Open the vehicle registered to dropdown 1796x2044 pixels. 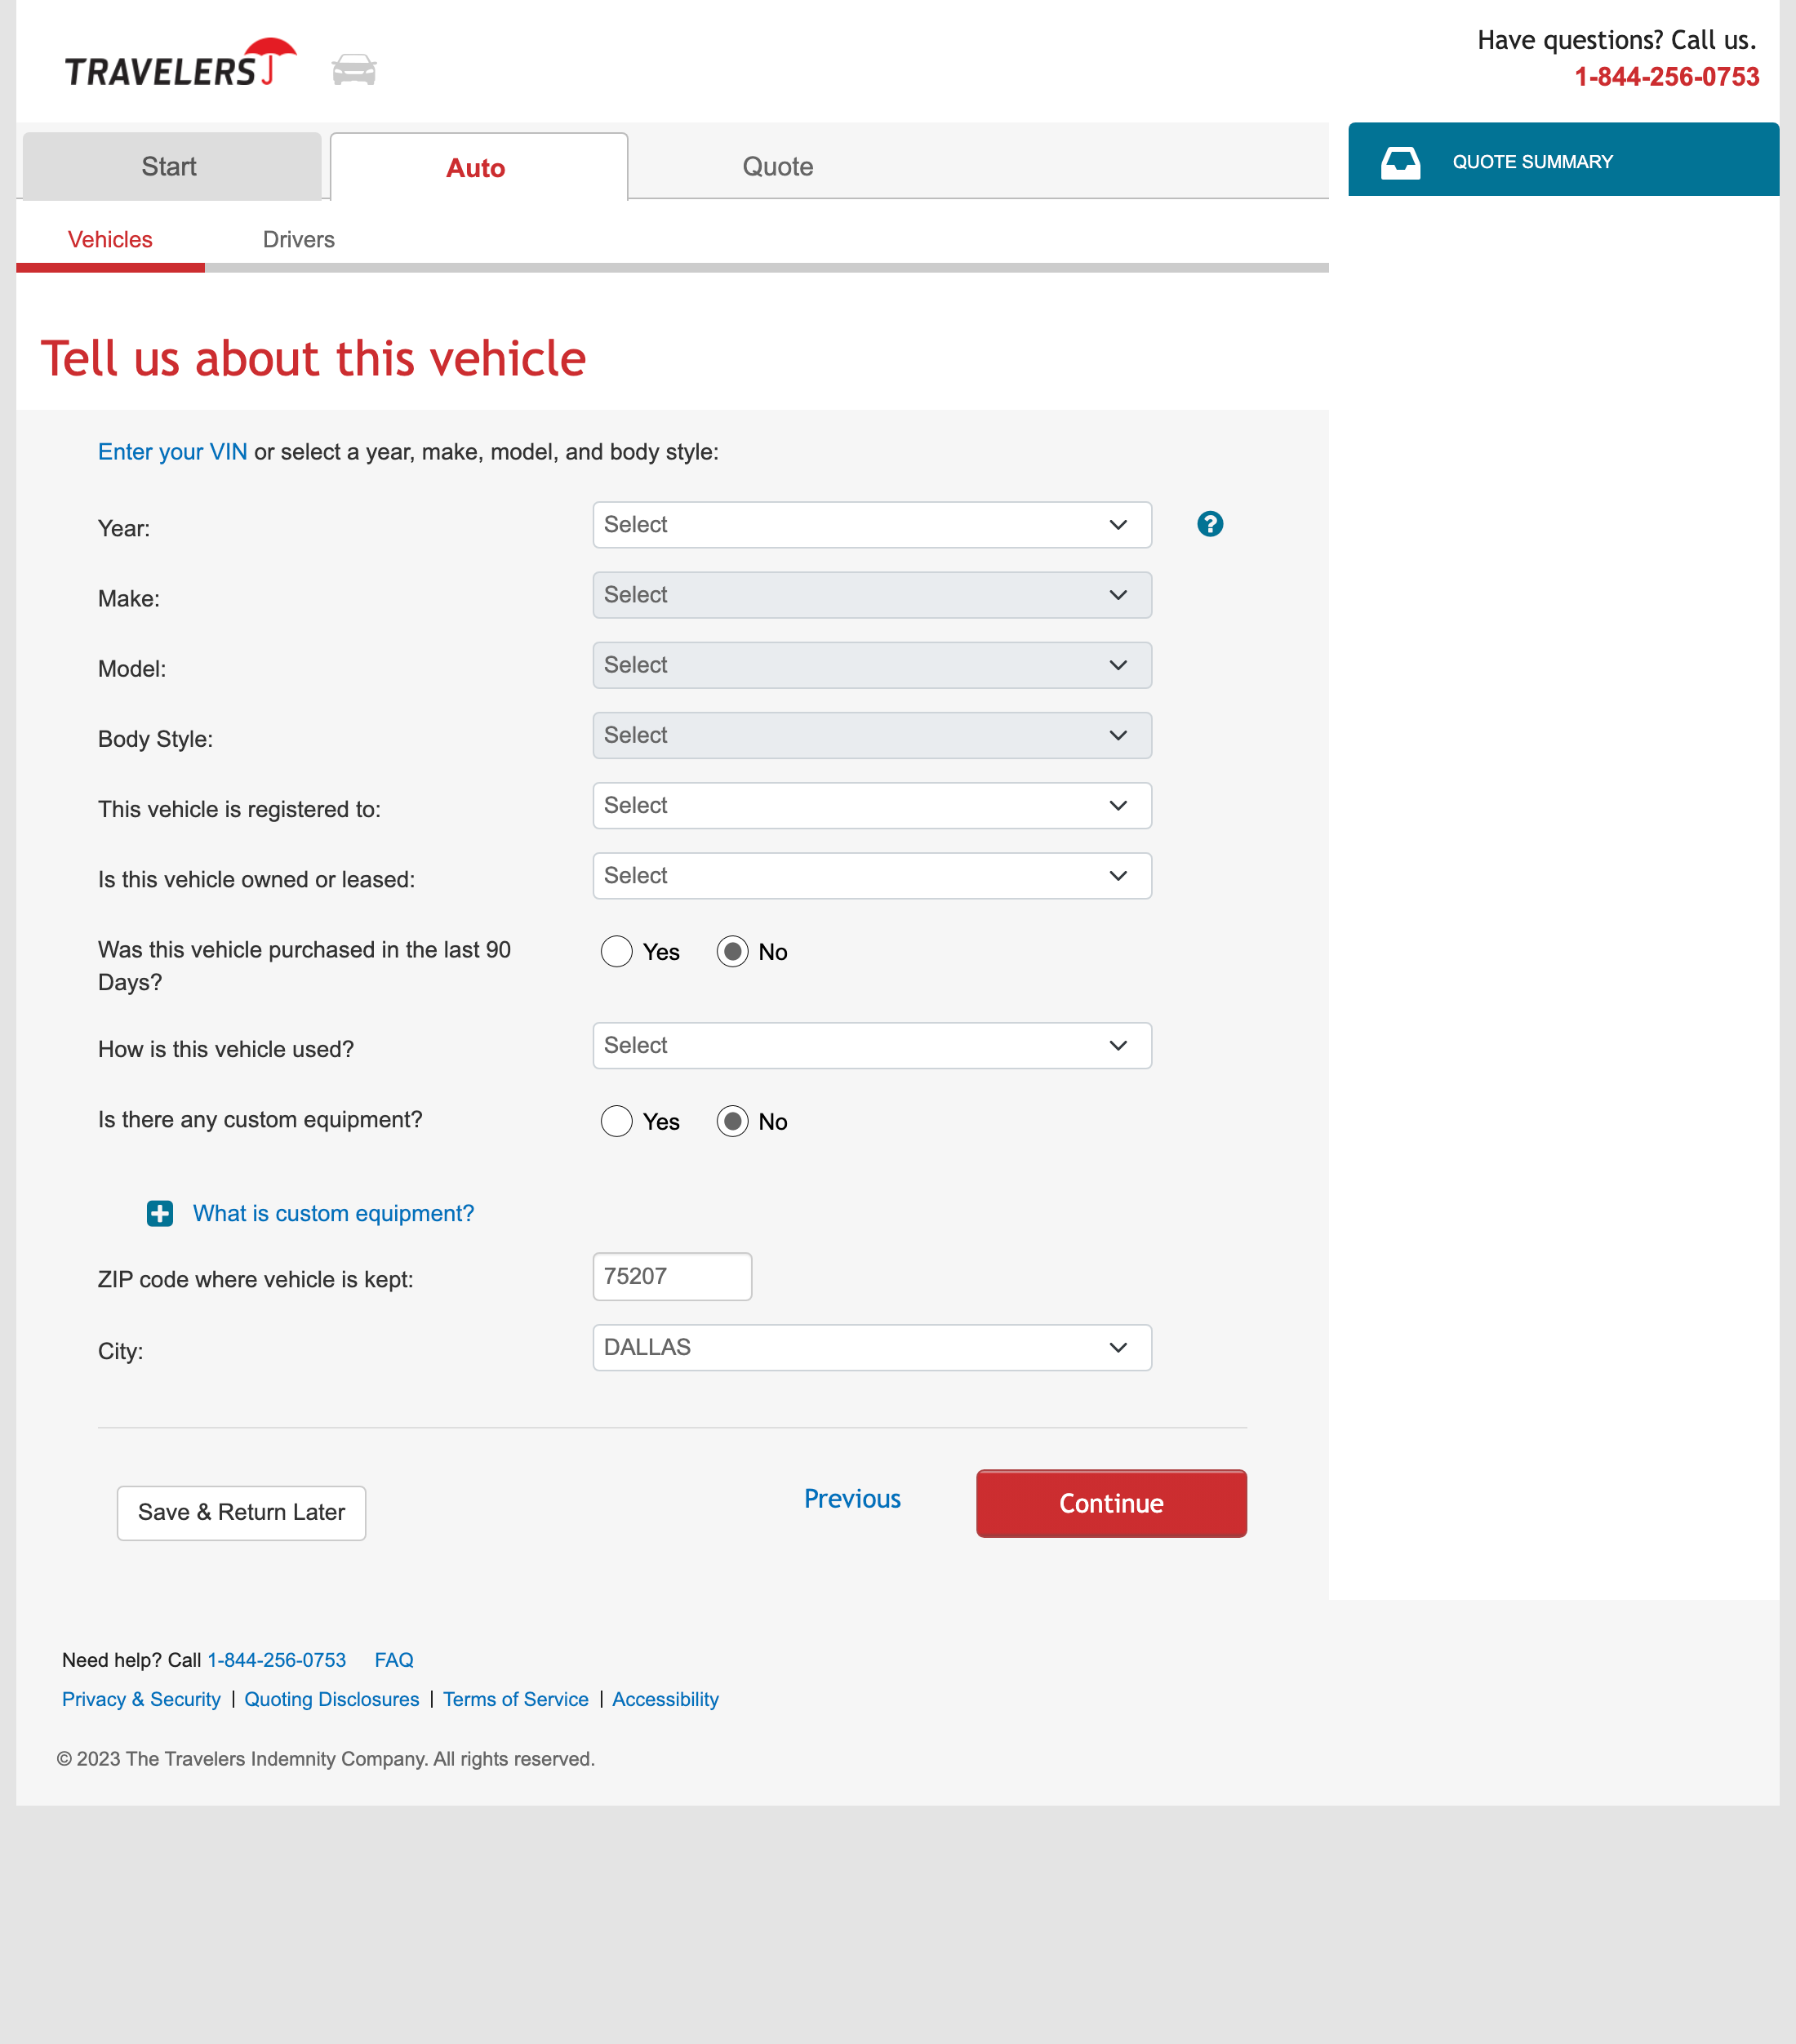point(871,805)
